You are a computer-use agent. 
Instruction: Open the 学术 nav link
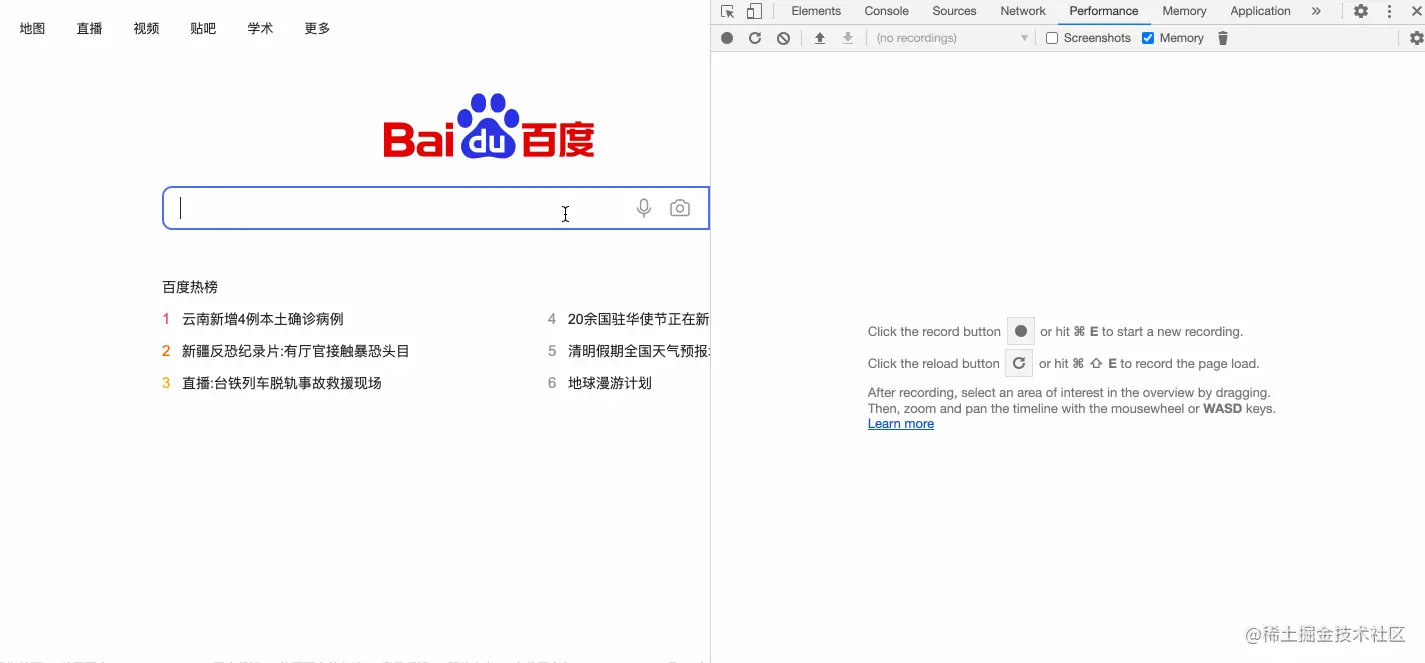tap(260, 28)
